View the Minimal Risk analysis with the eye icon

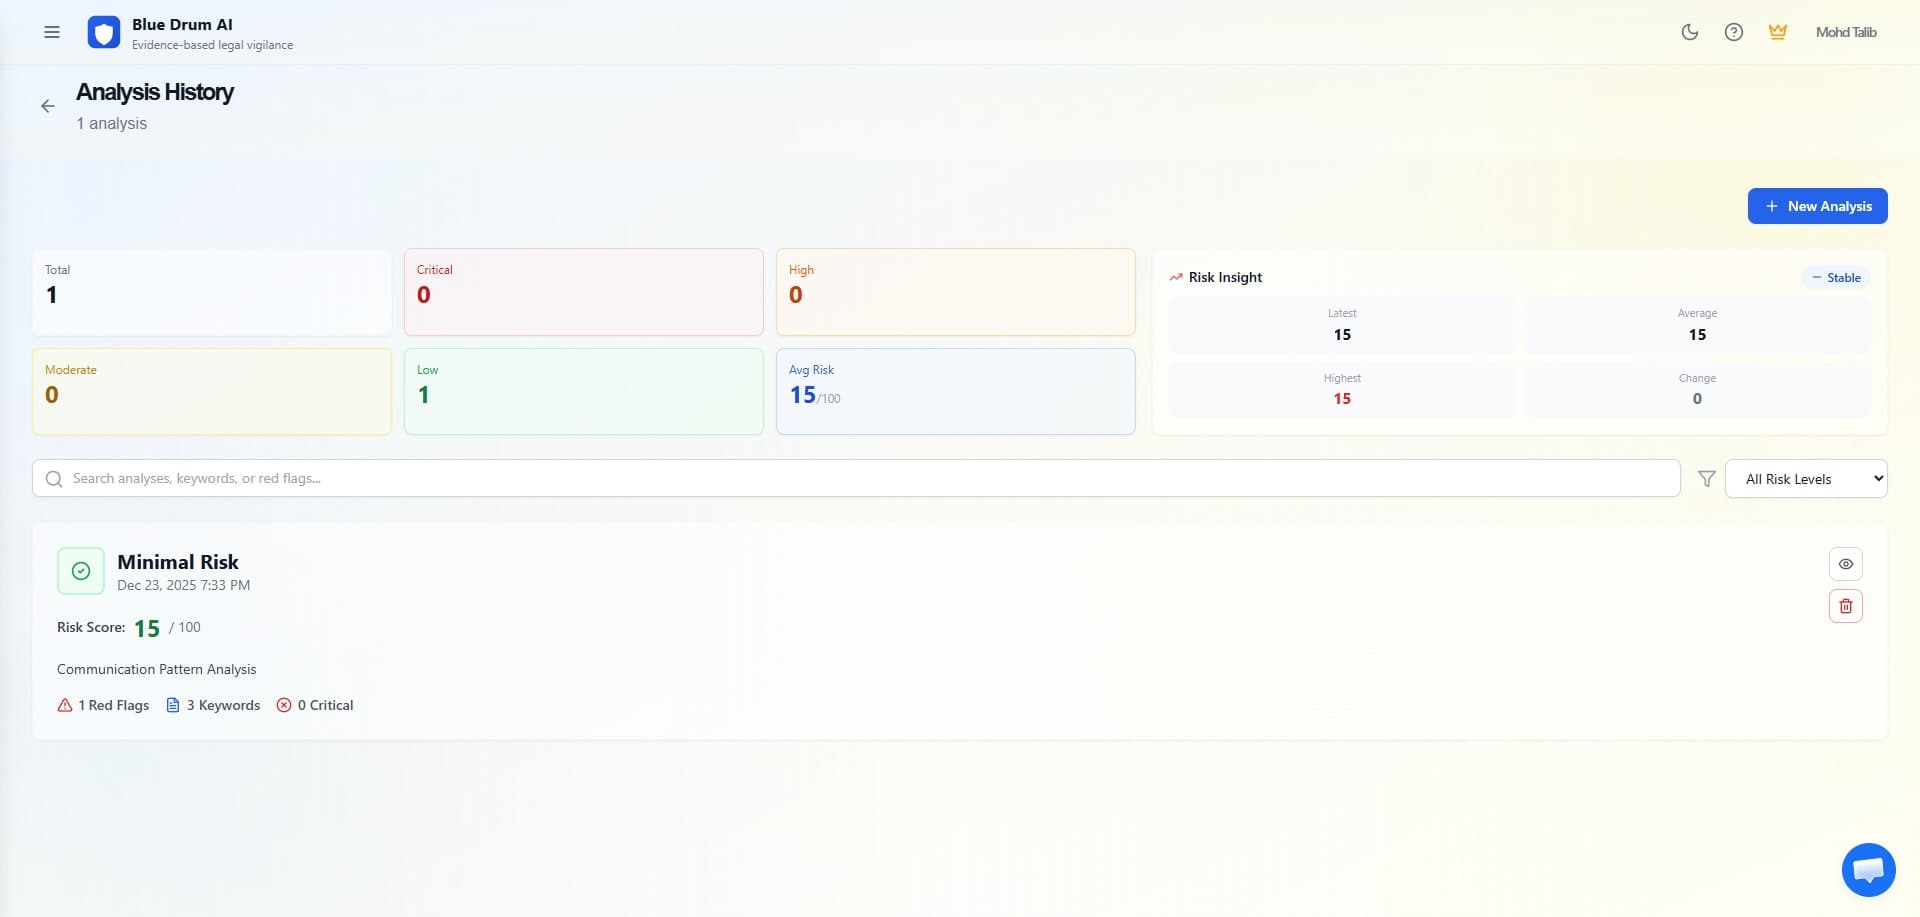point(1846,563)
